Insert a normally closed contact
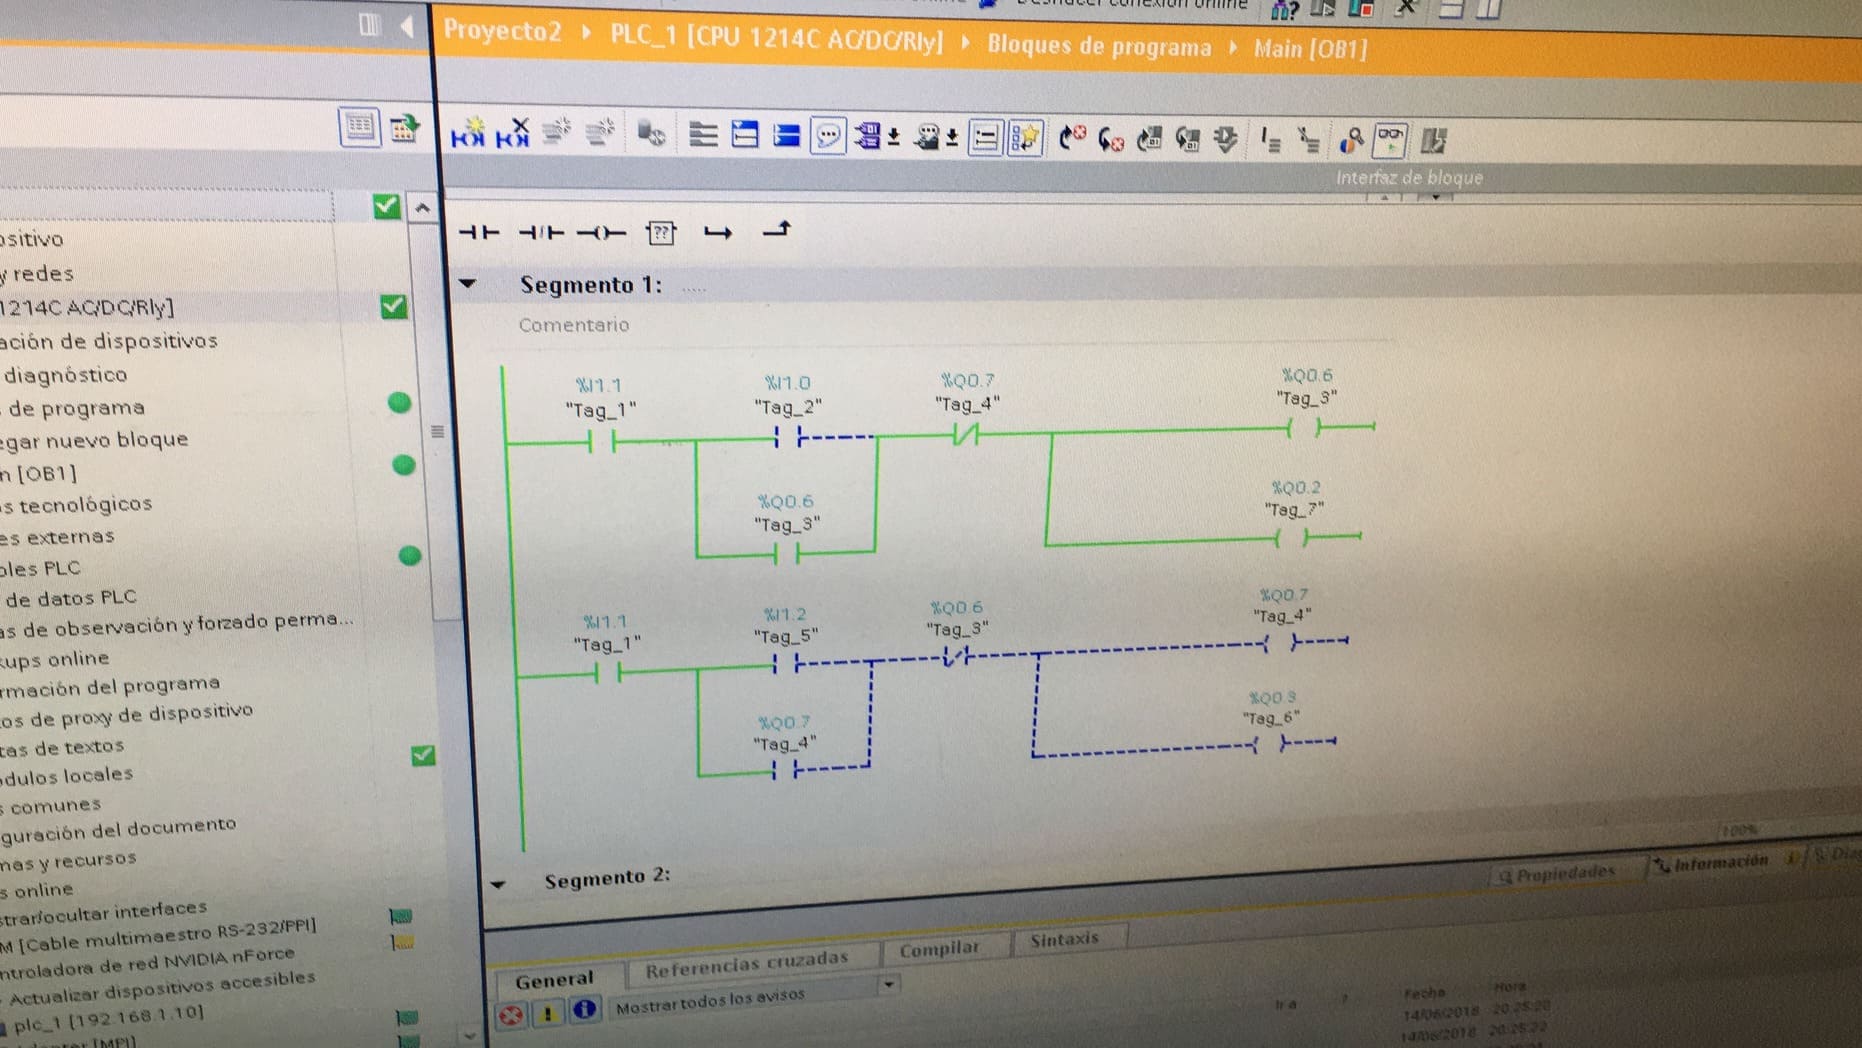Image resolution: width=1862 pixels, height=1048 pixels. (x=541, y=233)
